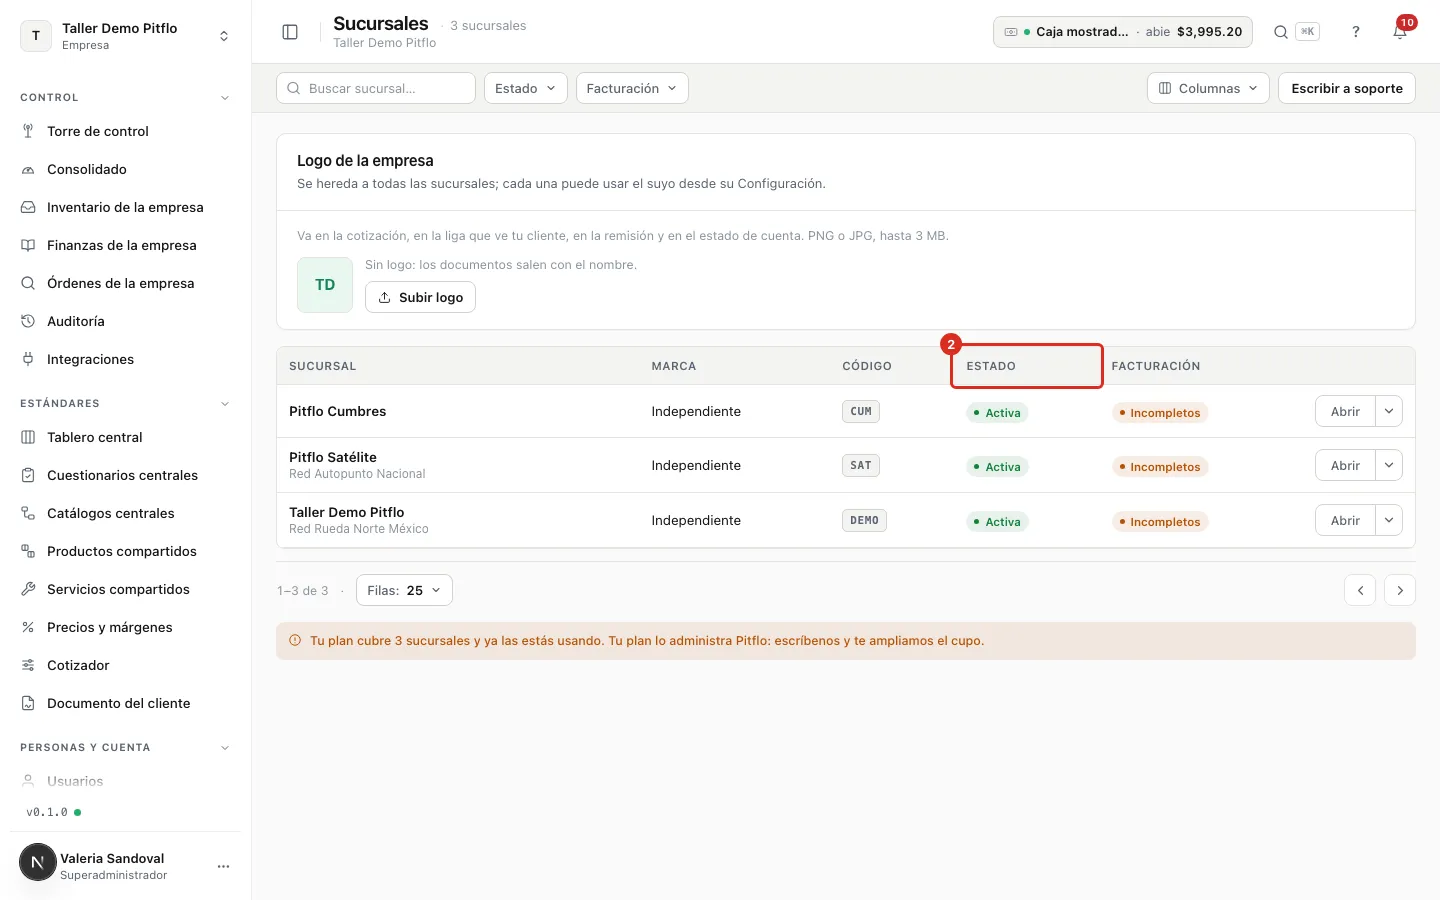Toggle the sidebar panel icon

pos(290,32)
